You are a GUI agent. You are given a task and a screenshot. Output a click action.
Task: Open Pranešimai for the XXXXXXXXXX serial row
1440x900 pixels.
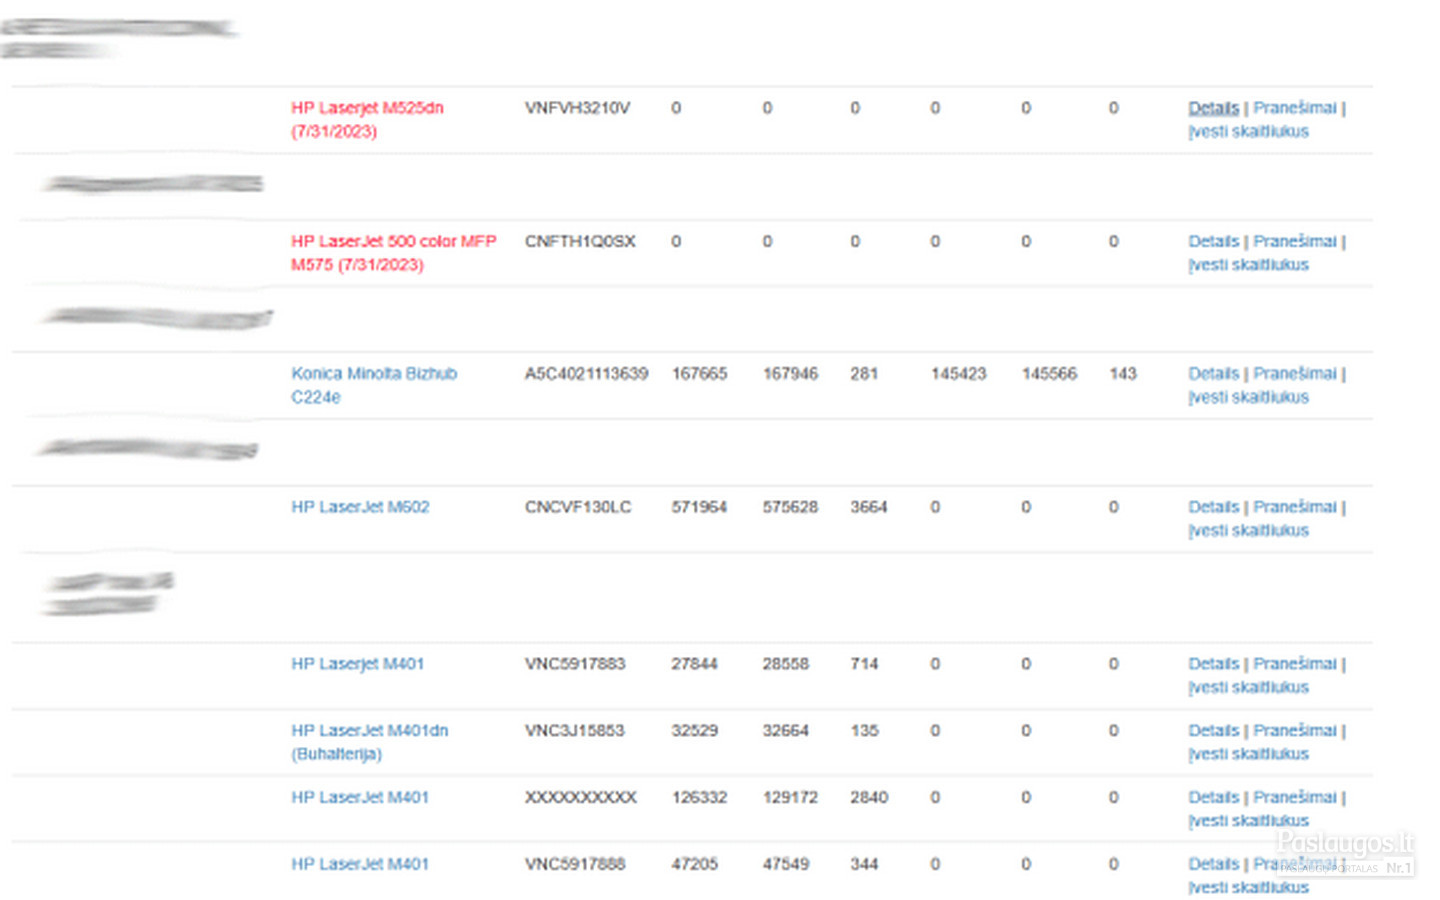point(1295,797)
